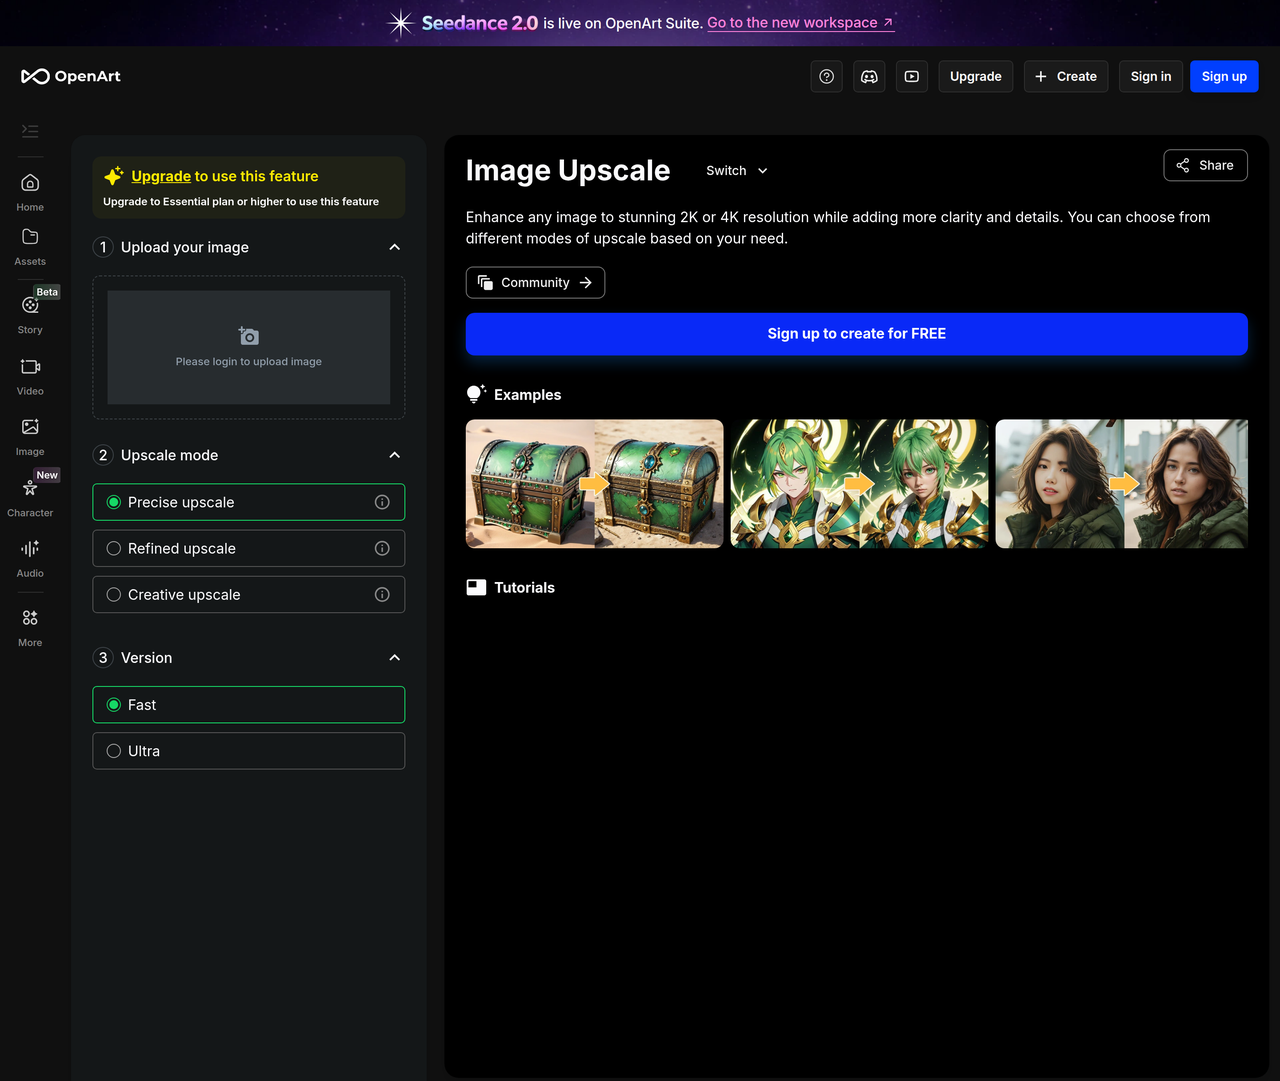1280x1081 pixels.
Task: Open the Discord icon in header
Action: 869,76
